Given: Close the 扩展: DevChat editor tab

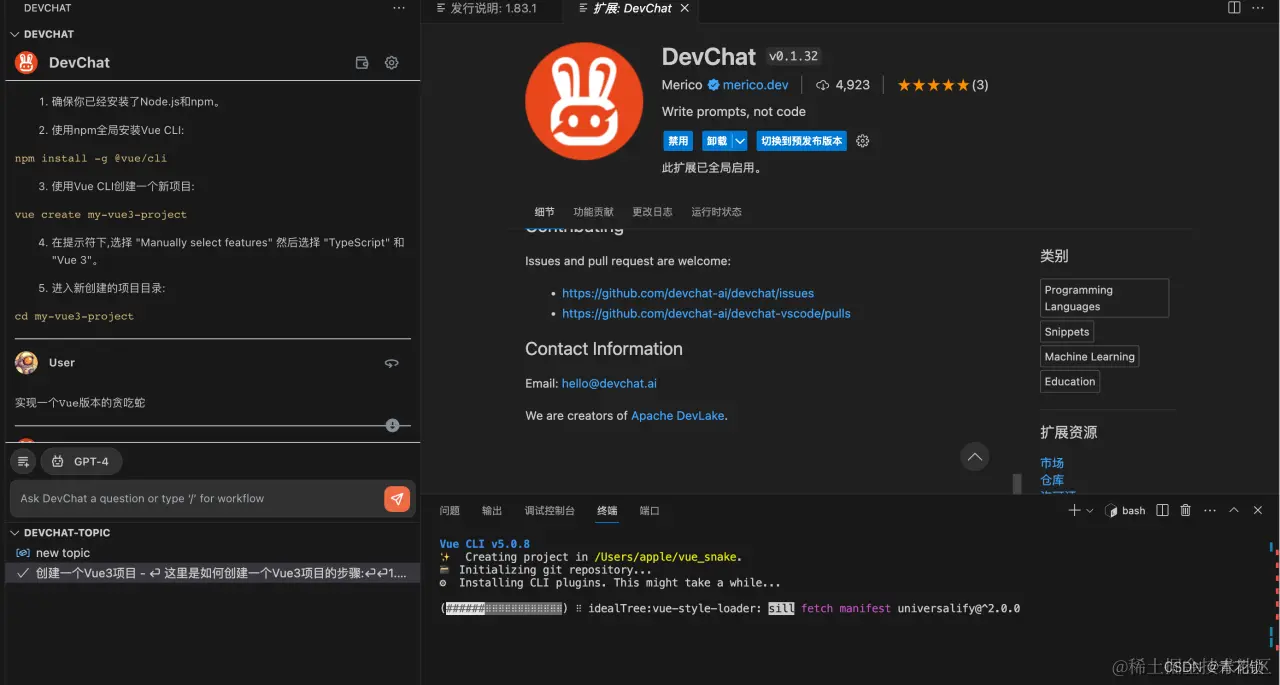Looking at the screenshot, I should pyautogui.click(x=685, y=8).
